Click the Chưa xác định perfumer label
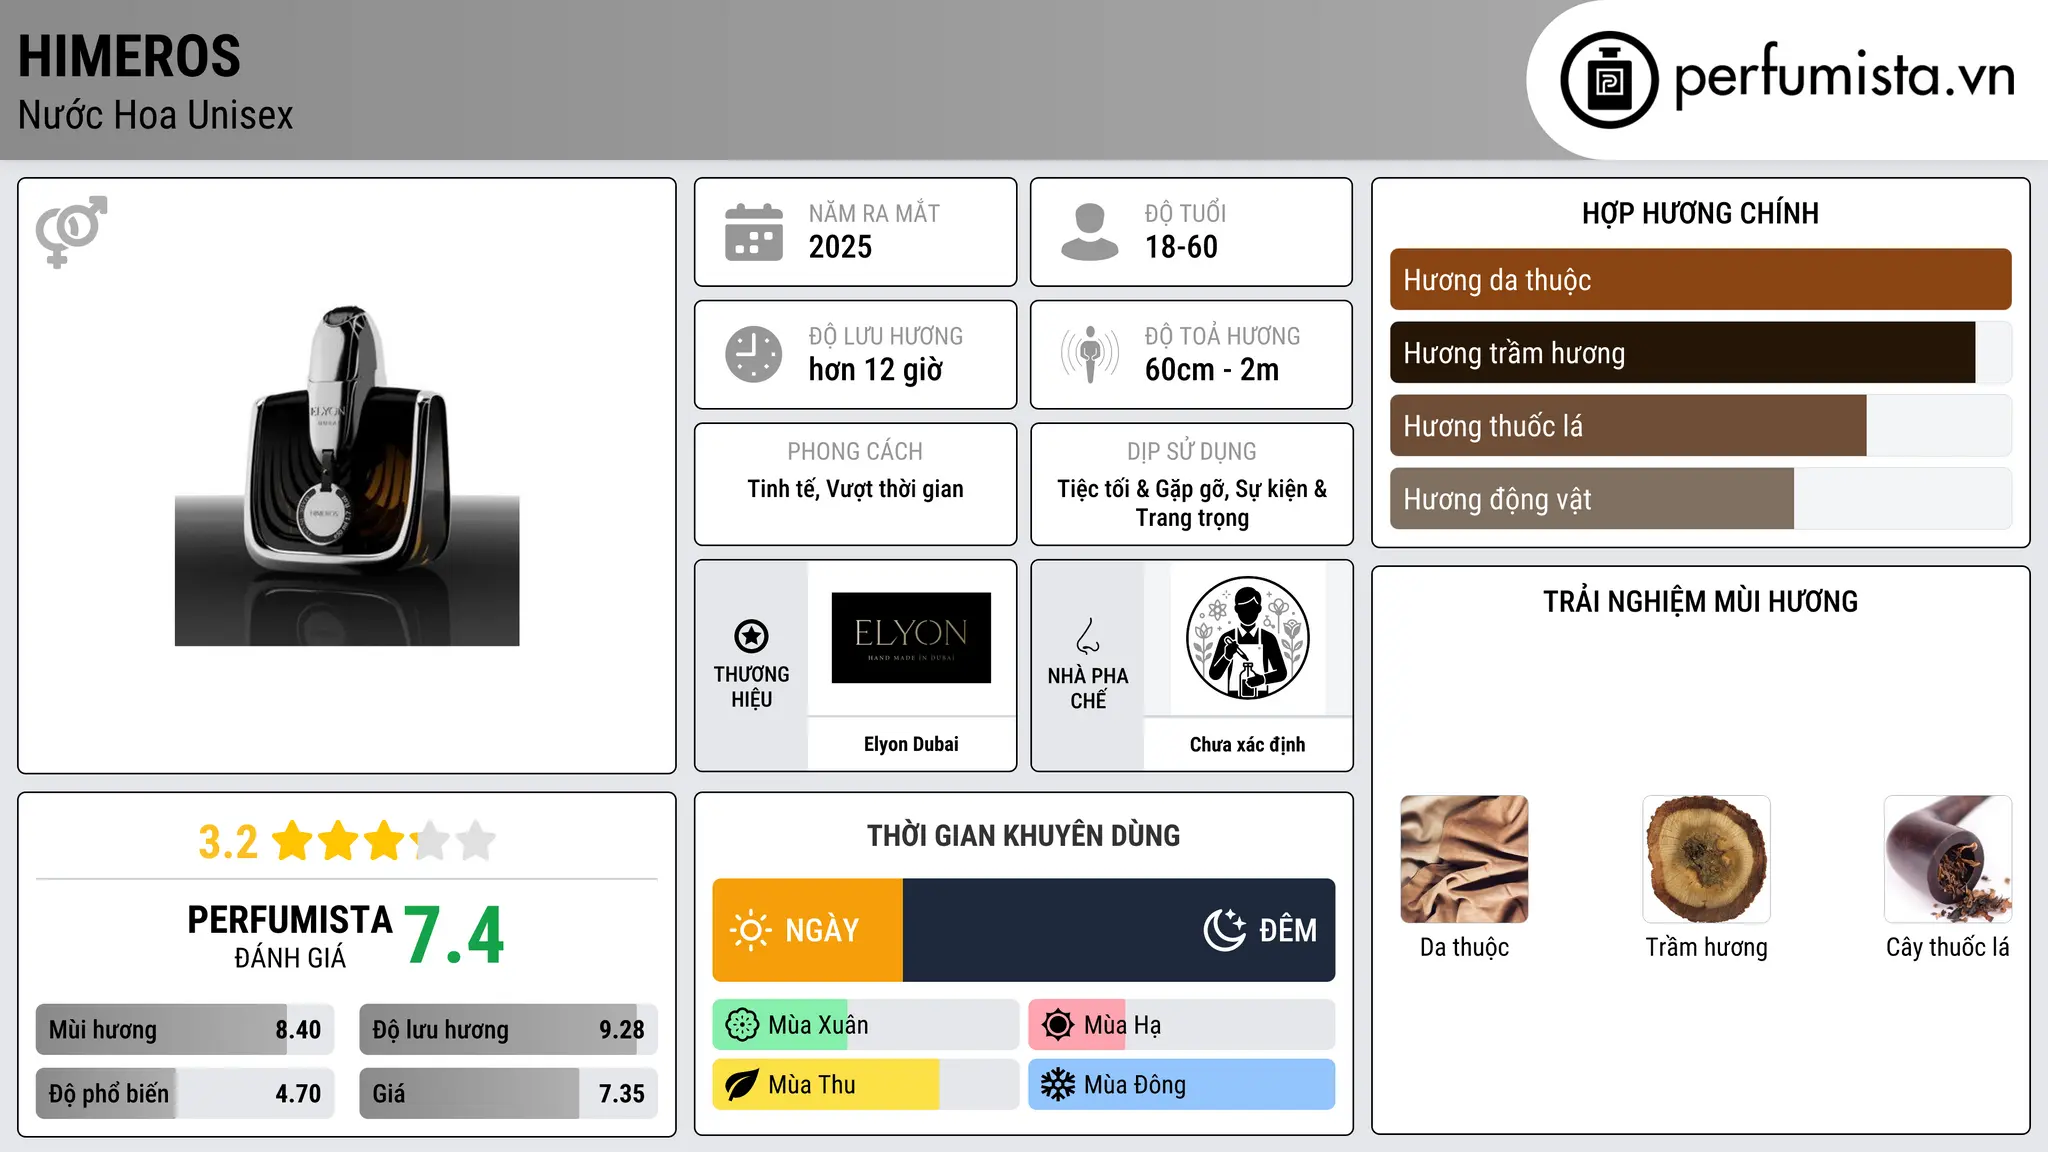The image size is (2048, 1152). (x=1247, y=744)
